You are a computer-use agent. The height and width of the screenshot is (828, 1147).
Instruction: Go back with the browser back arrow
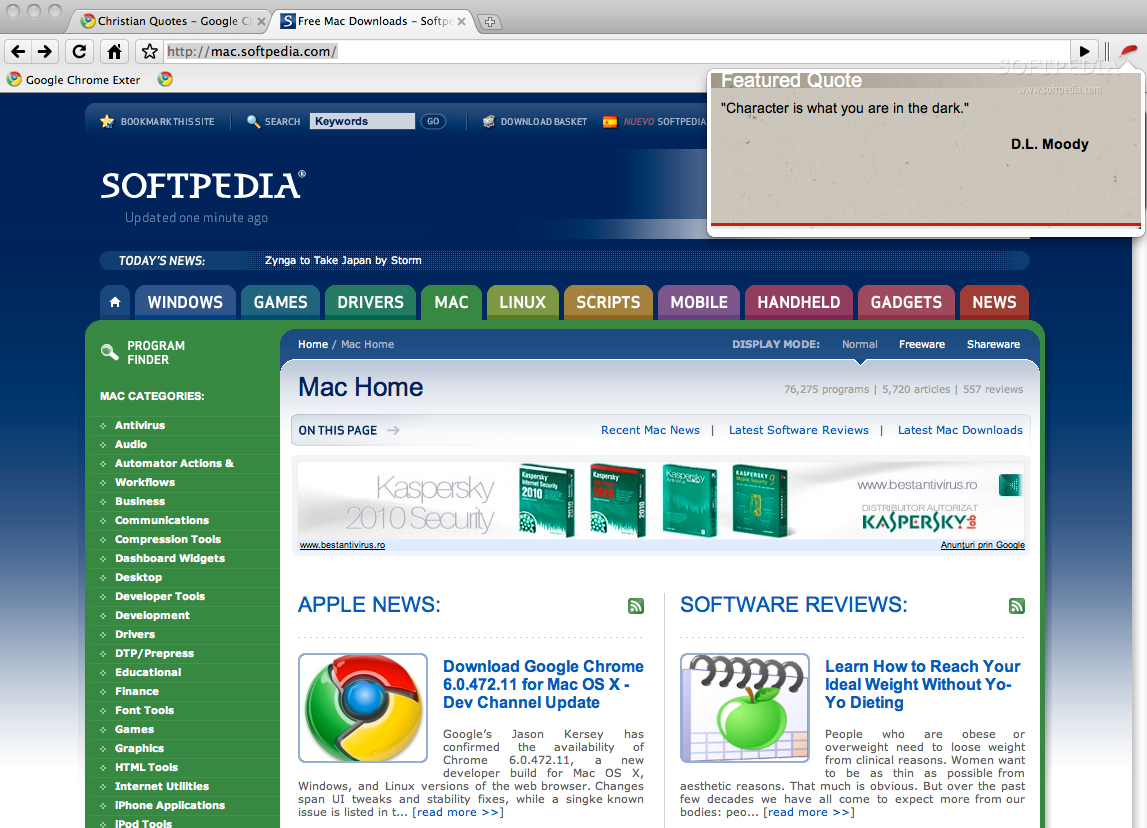pyautogui.click(x=18, y=51)
